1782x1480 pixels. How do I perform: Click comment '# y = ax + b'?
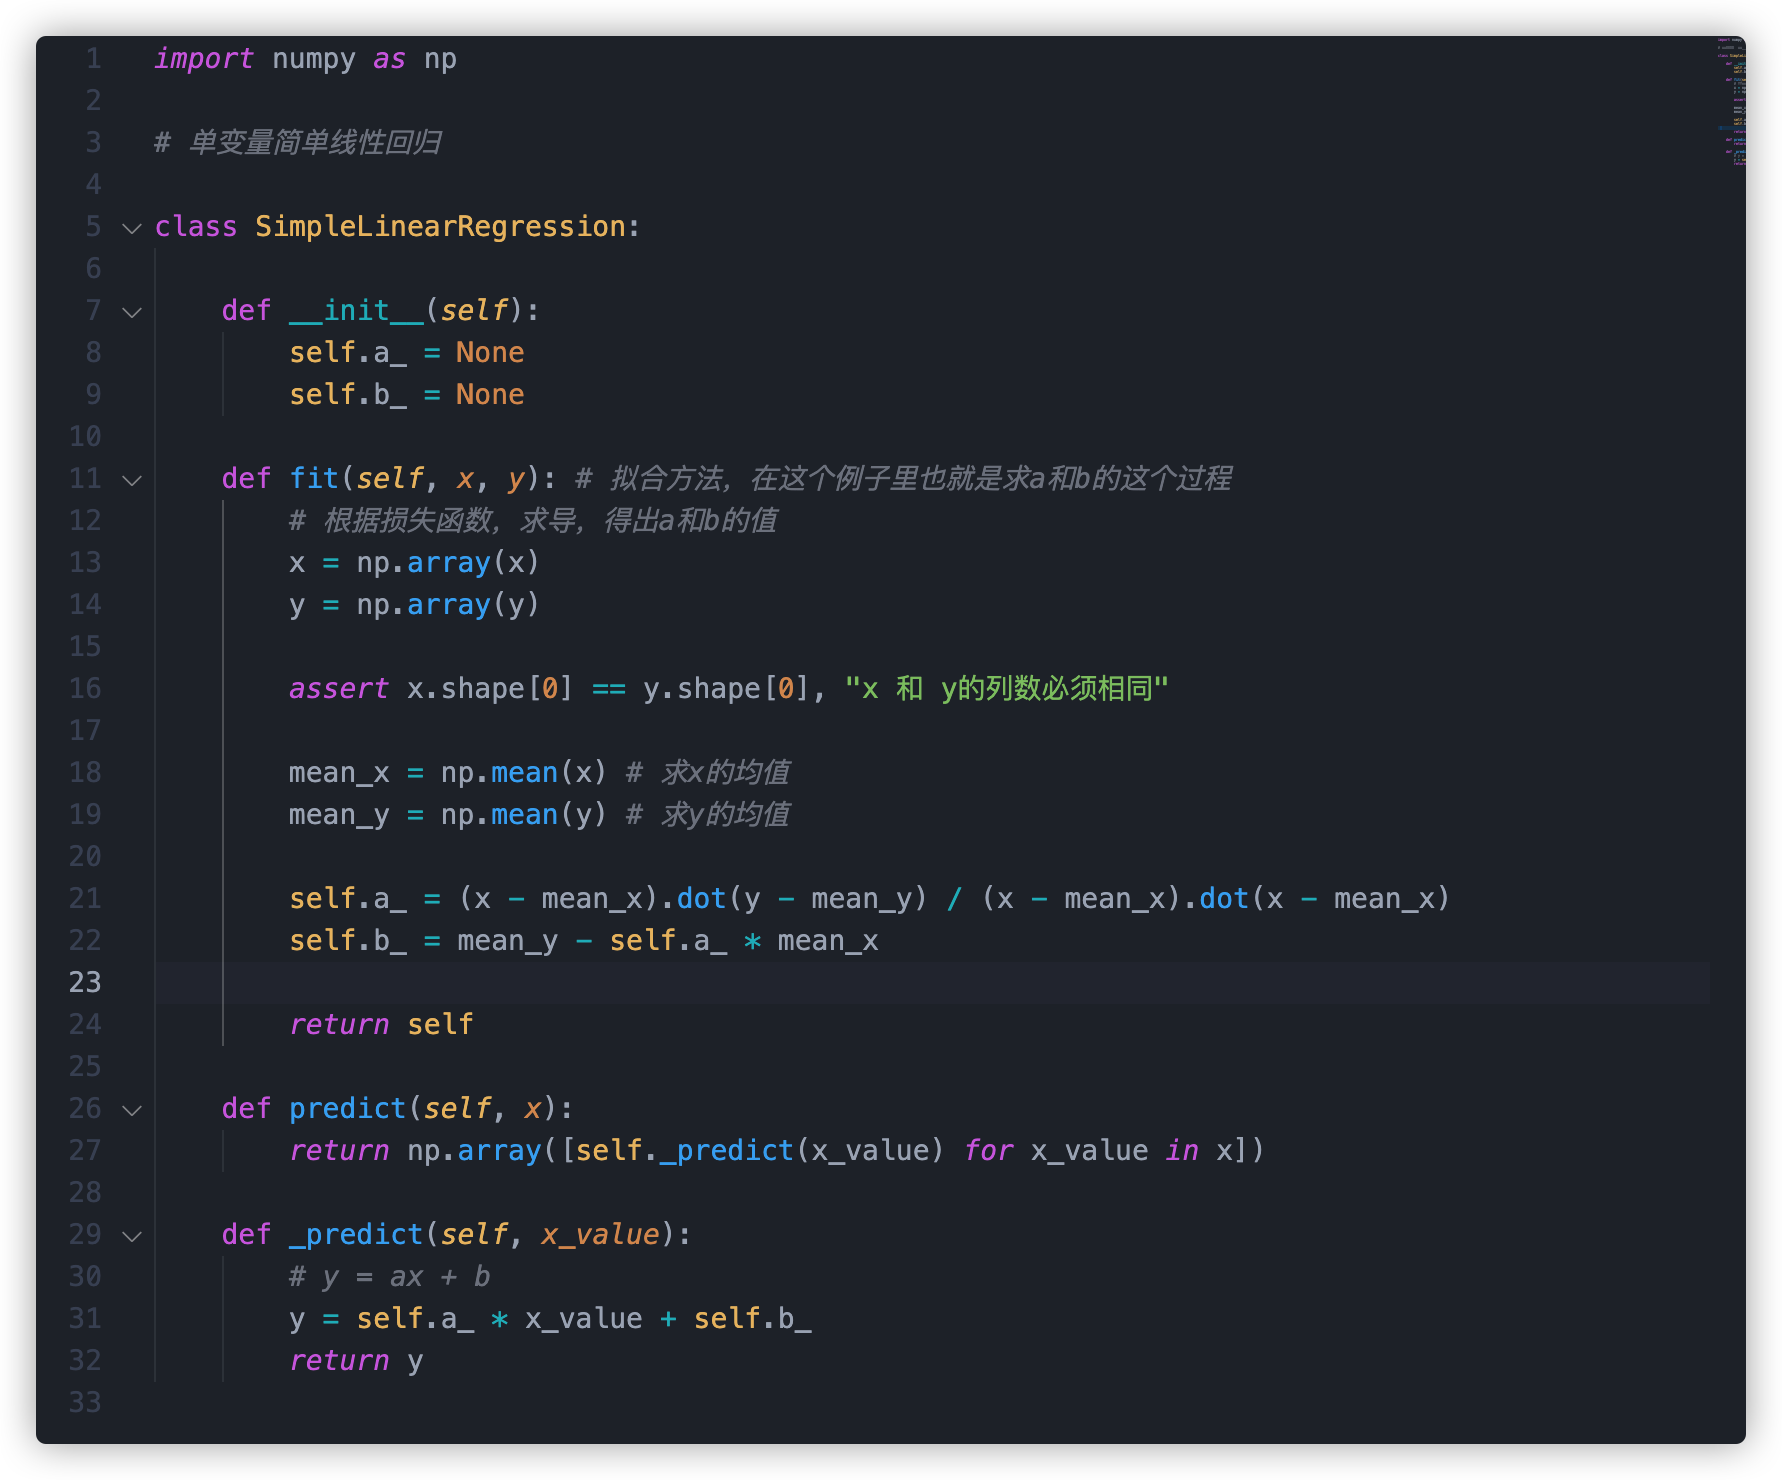[x=389, y=1277]
